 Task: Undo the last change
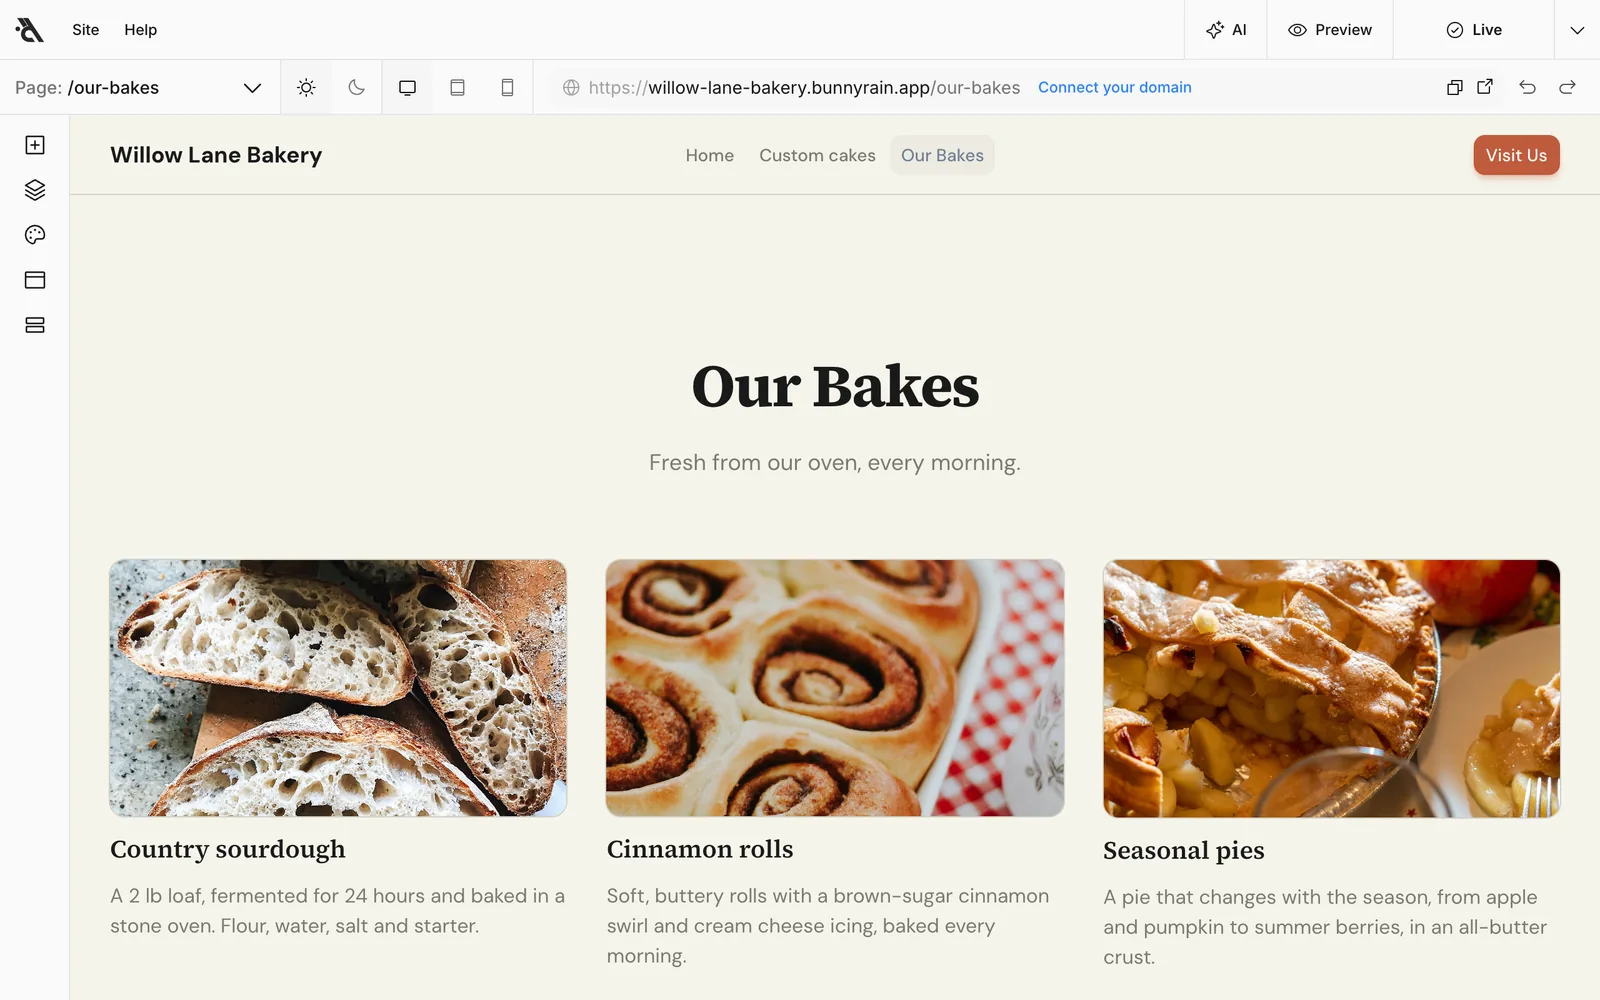point(1527,87)
